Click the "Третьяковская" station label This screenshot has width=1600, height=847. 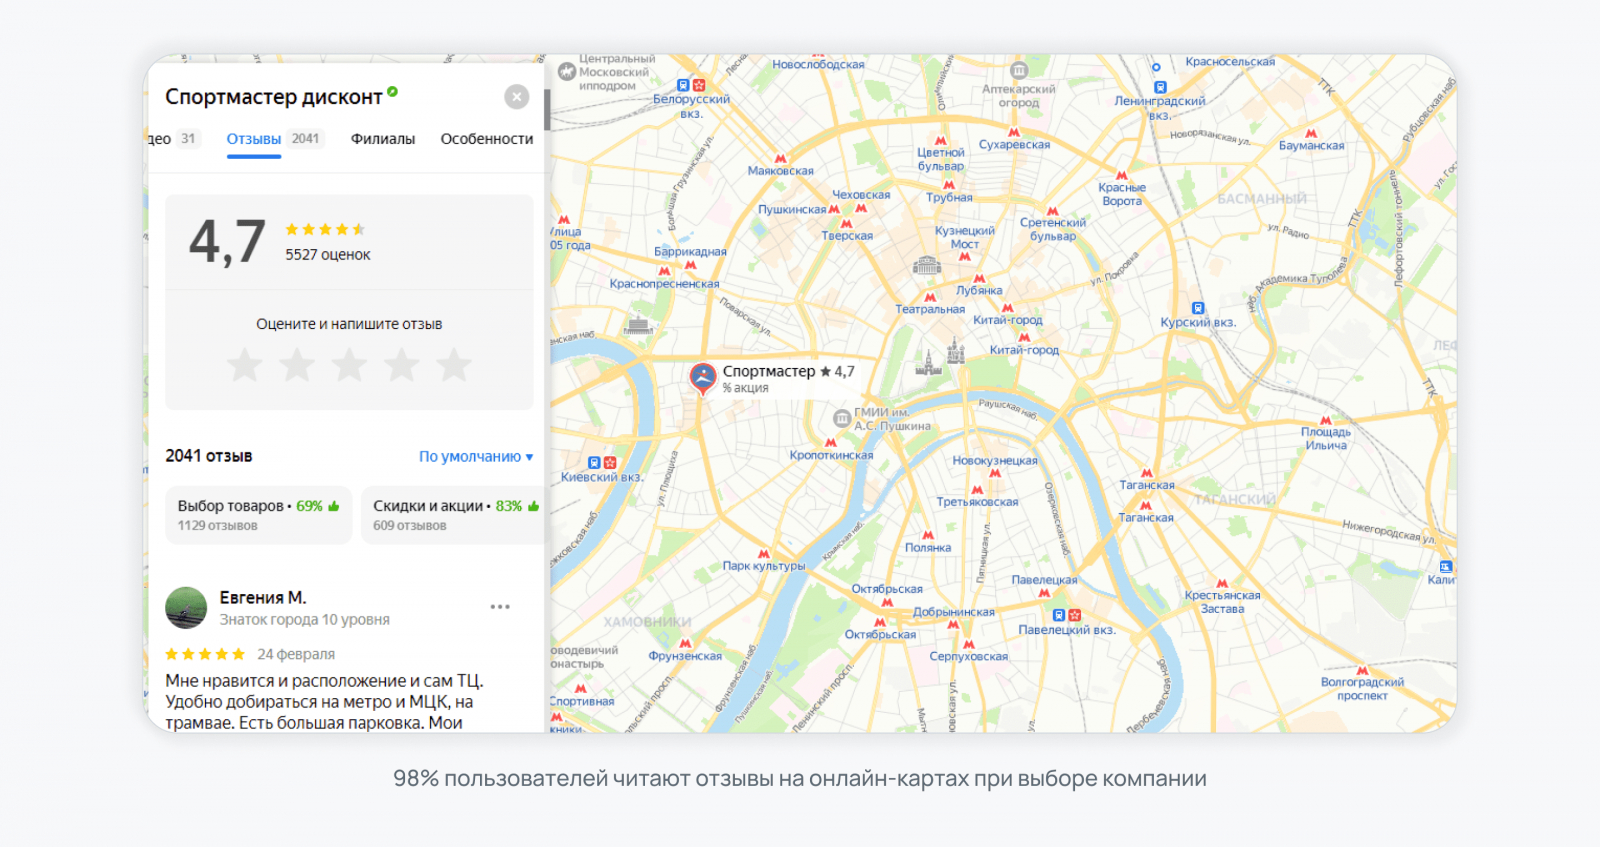pos(978,502)
